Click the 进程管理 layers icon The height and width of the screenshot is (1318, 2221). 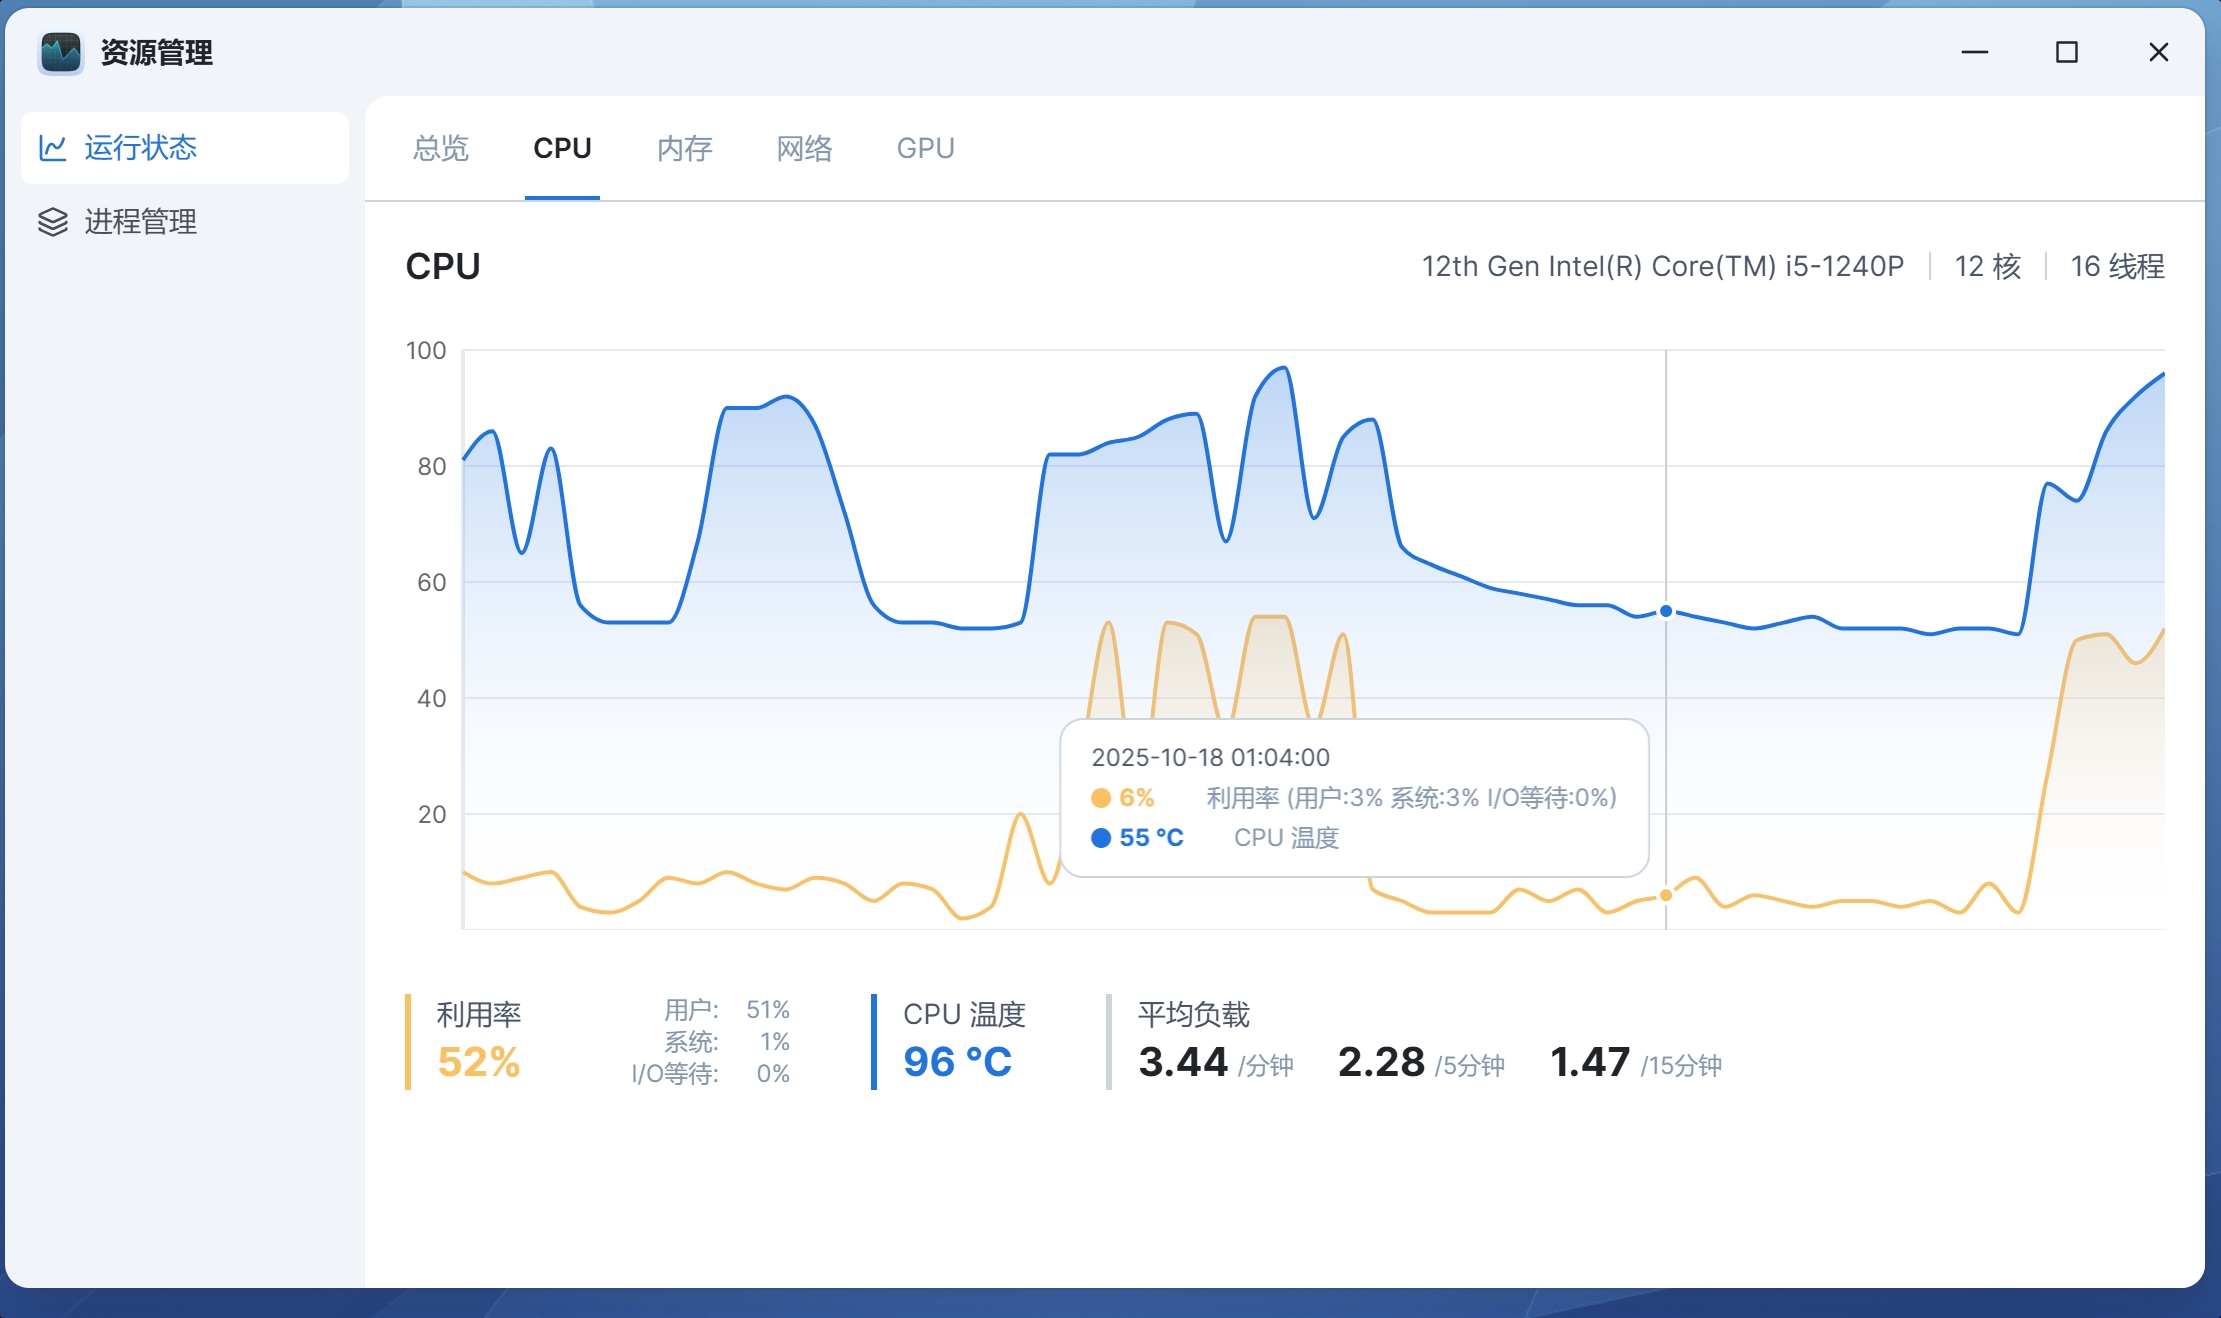[x=52, y=222]
